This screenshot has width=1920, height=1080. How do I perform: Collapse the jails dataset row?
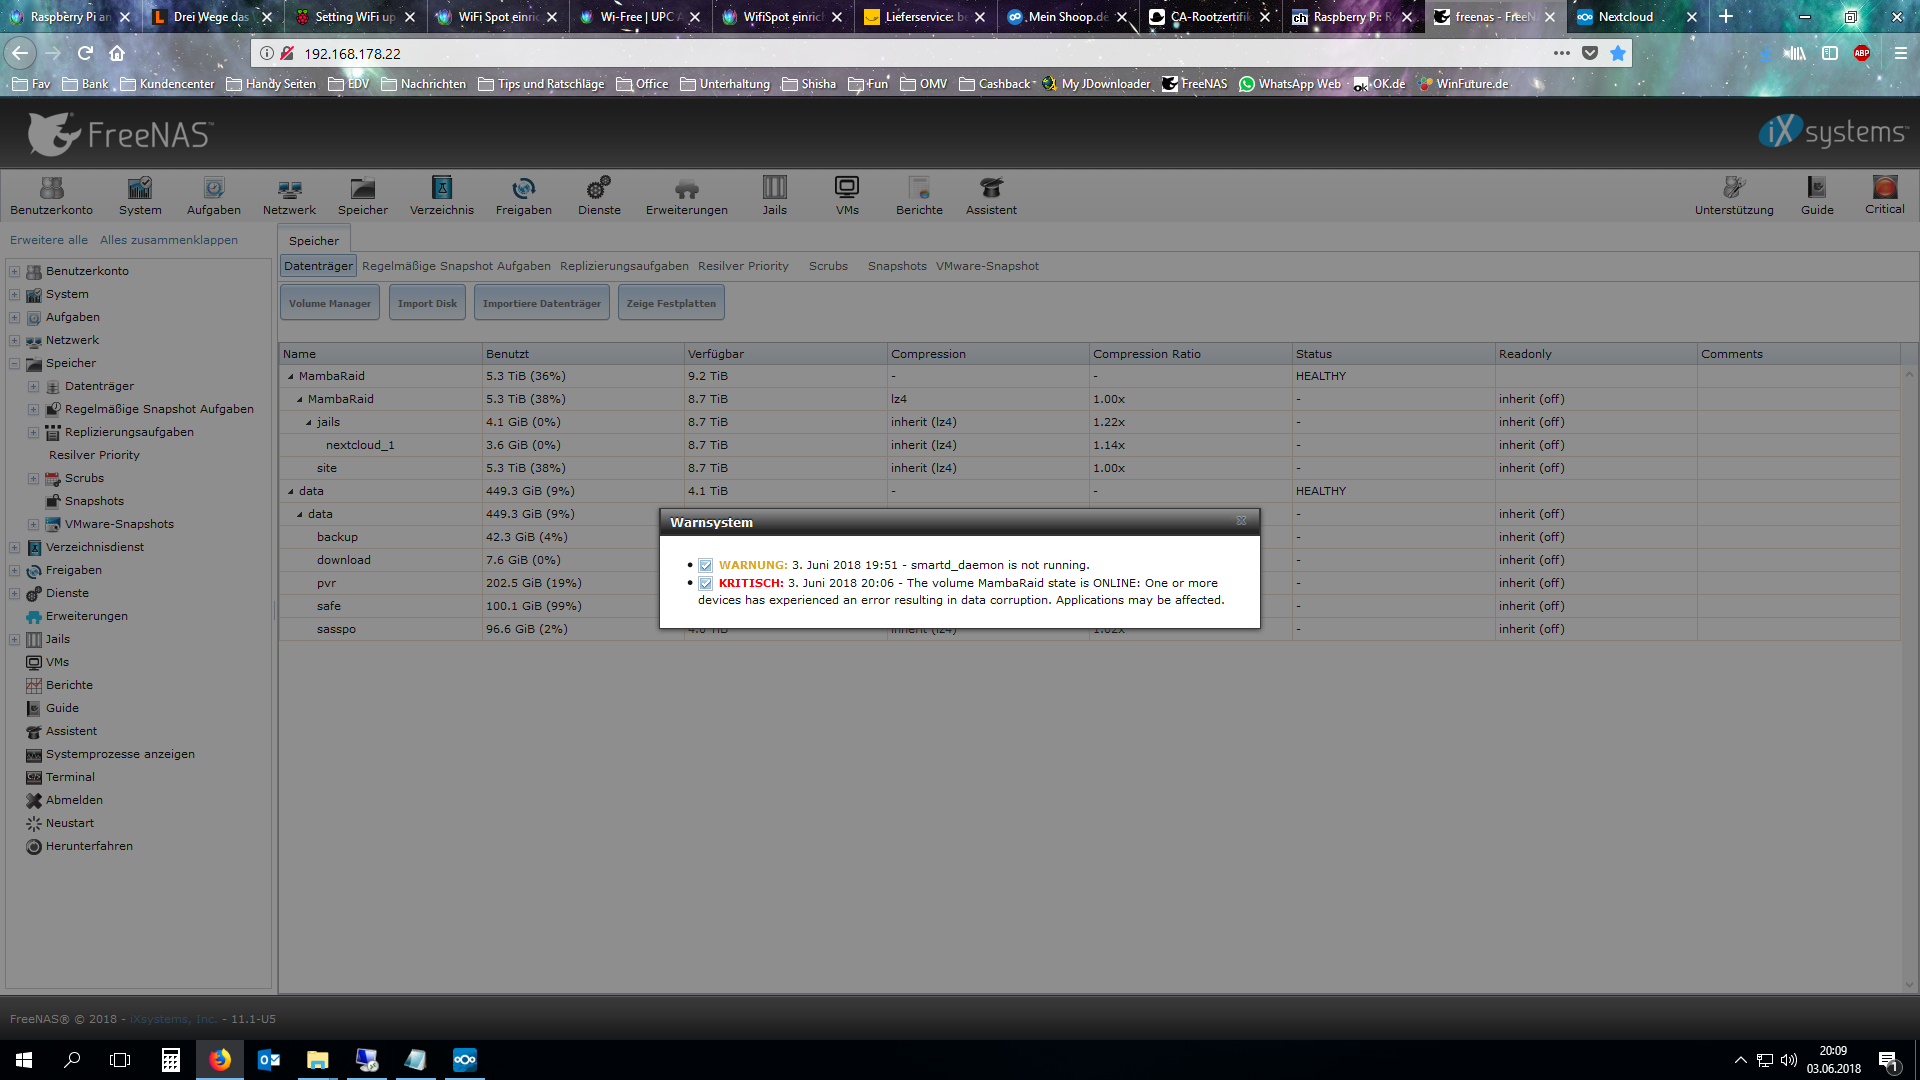coord(309,423)
